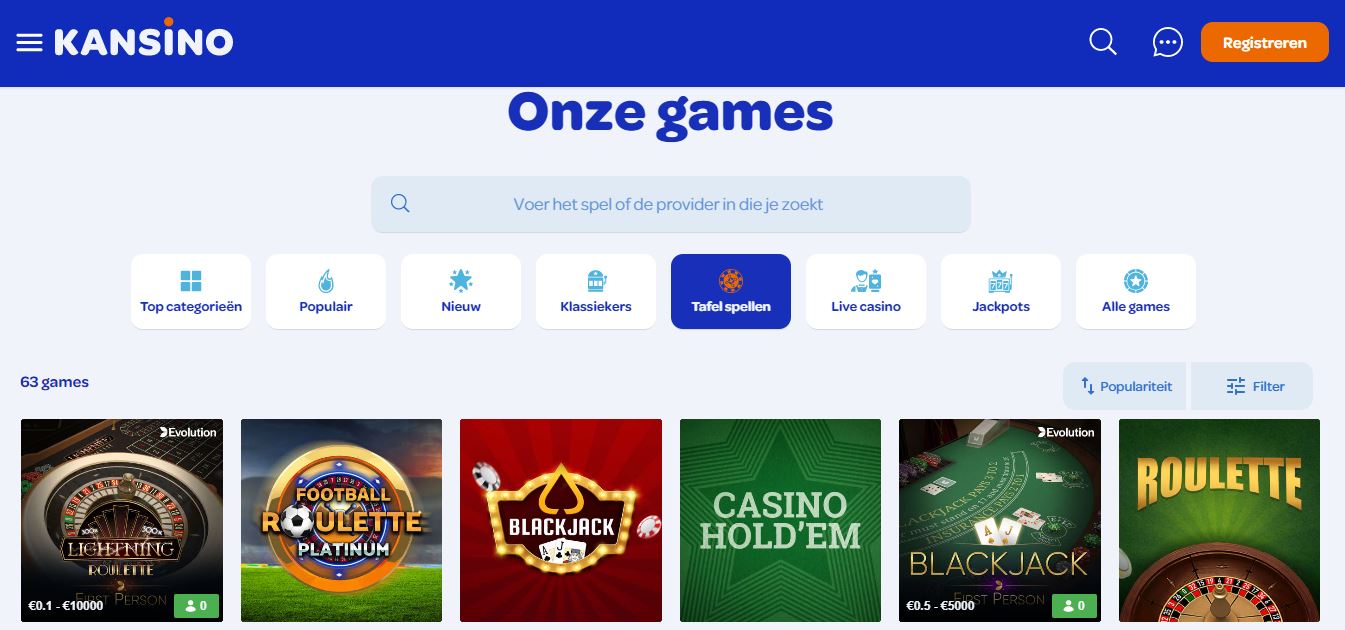1345x630 pixels.
Task: Open the Populariteit sort dropdown
Action: coord(1125,386)
